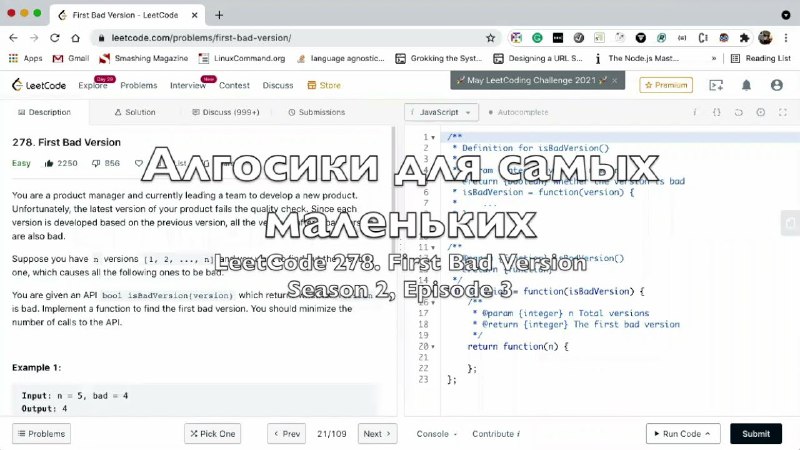The height and width of the screenshot is (450, 800).
Task: Go back with the browser back arrow
Action: [x=14, y=38]
